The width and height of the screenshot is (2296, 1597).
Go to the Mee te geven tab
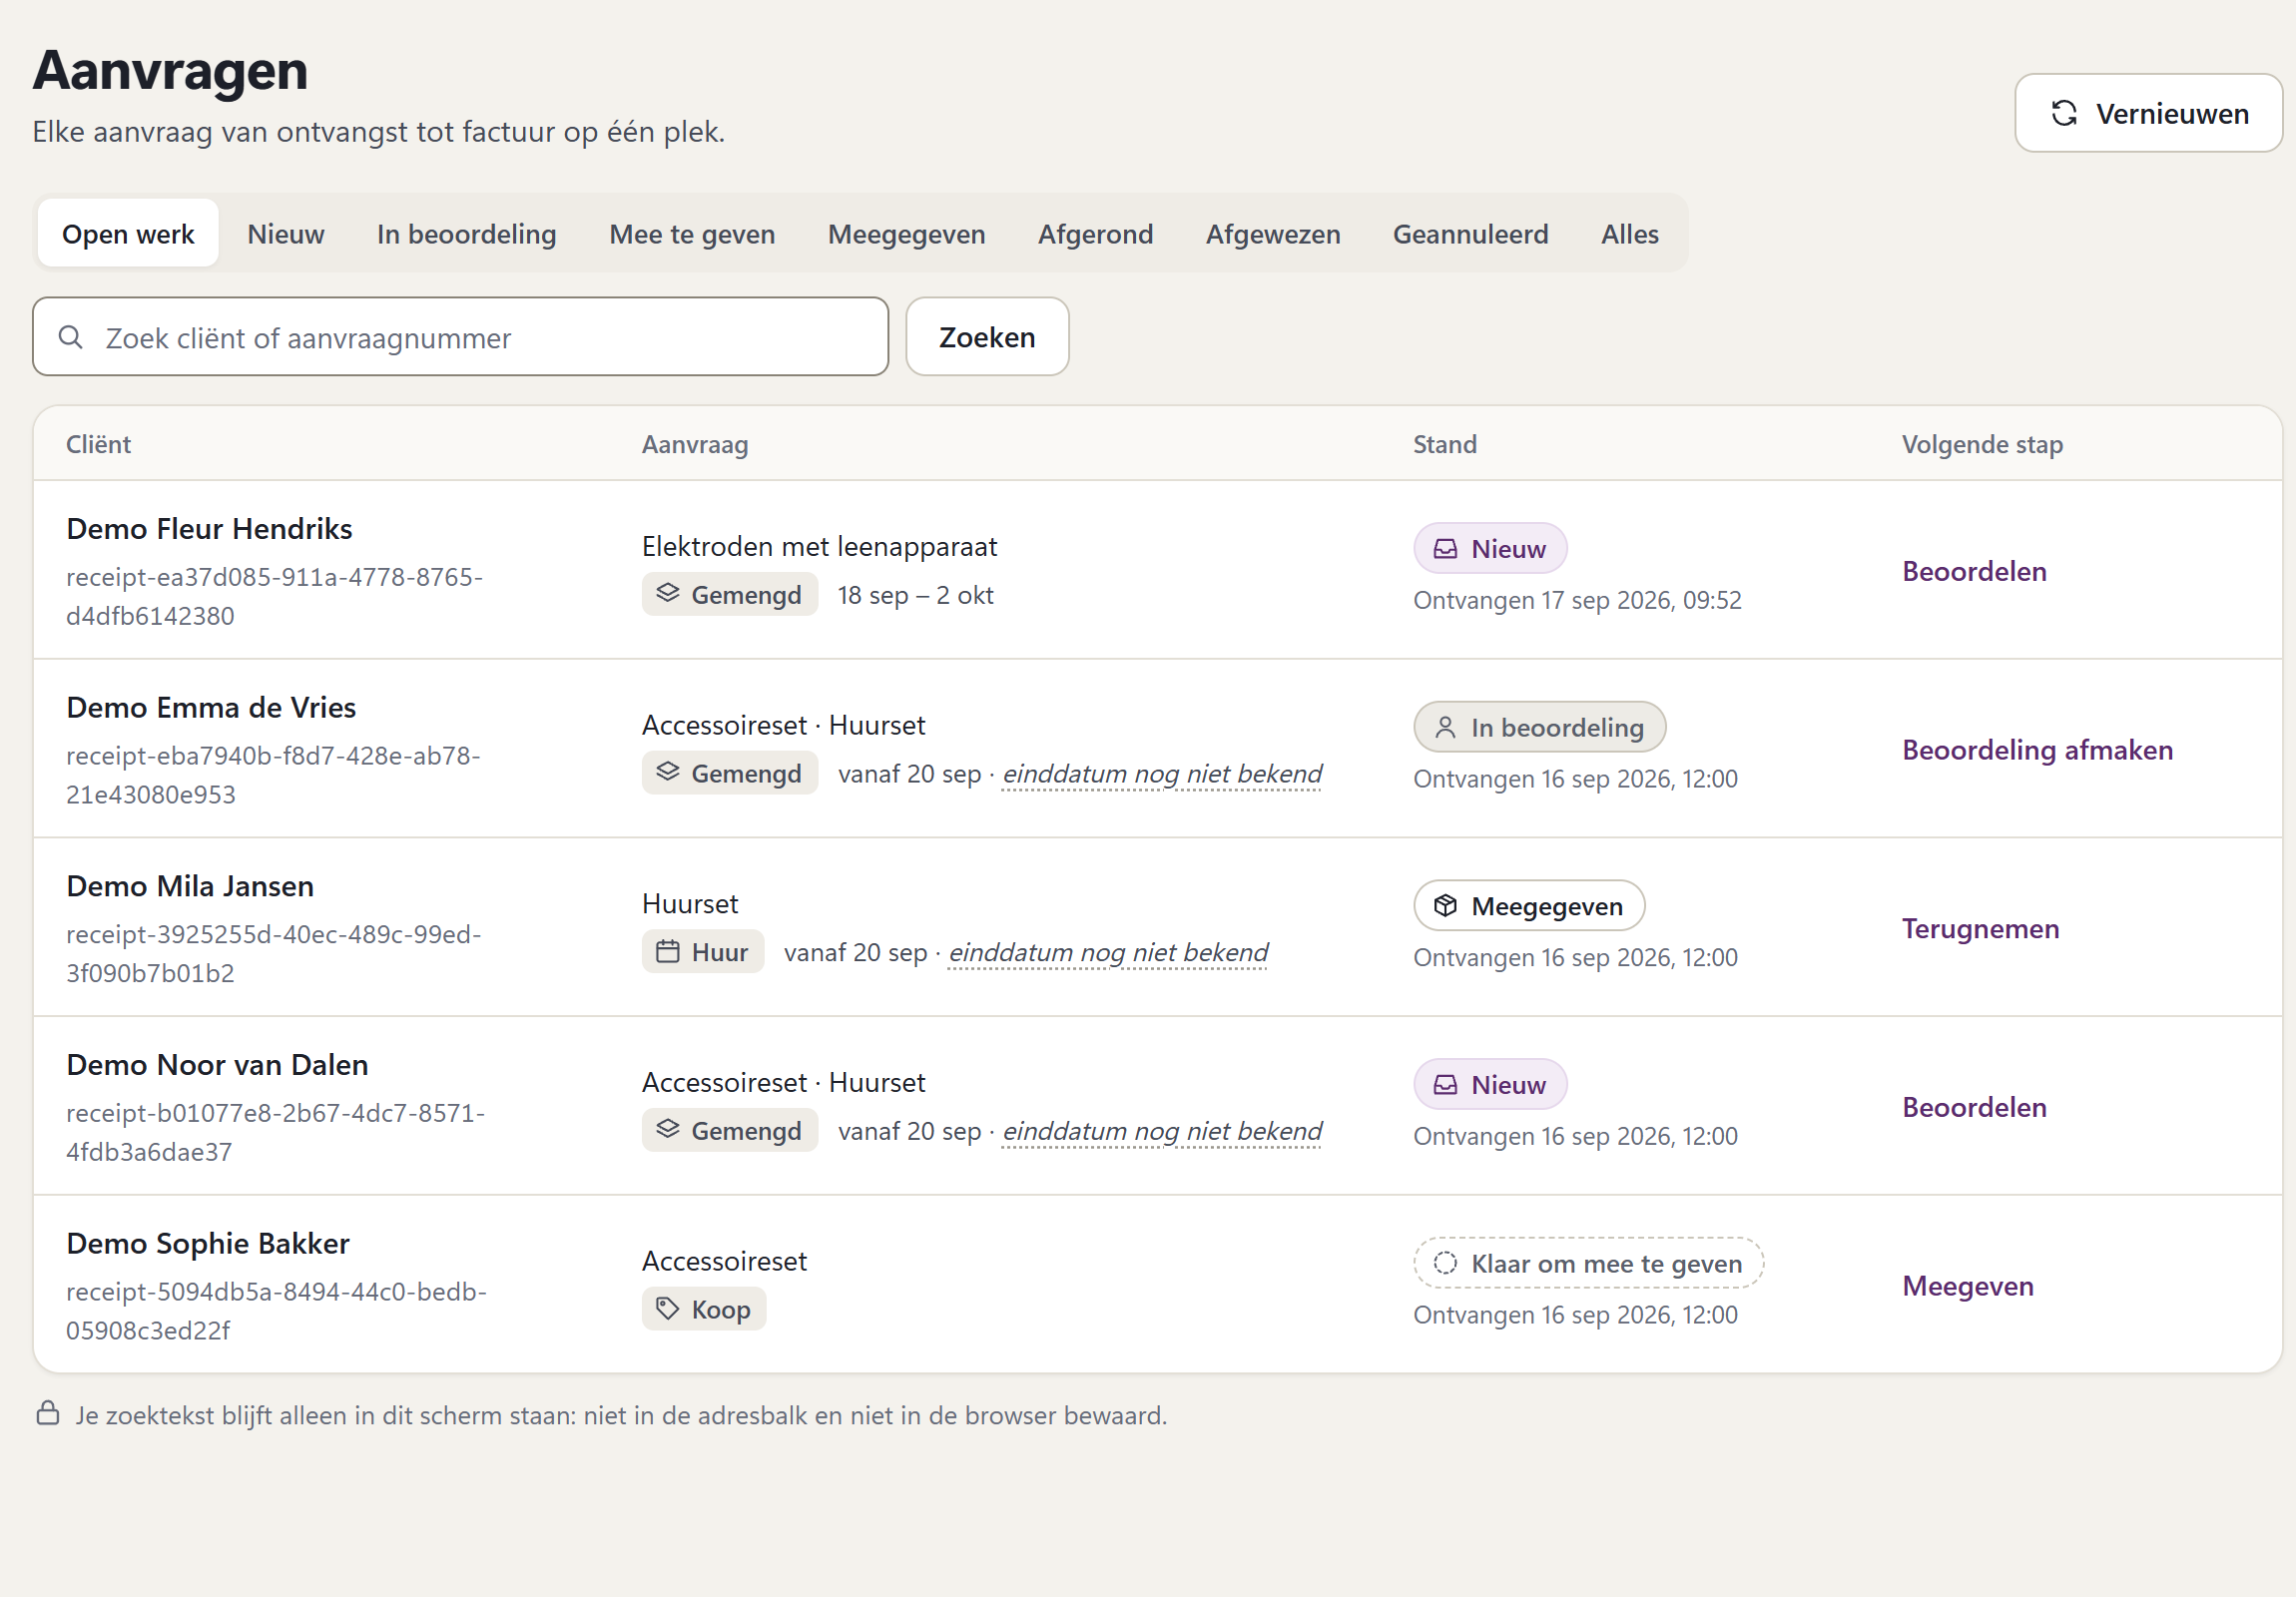click(692, 233)
